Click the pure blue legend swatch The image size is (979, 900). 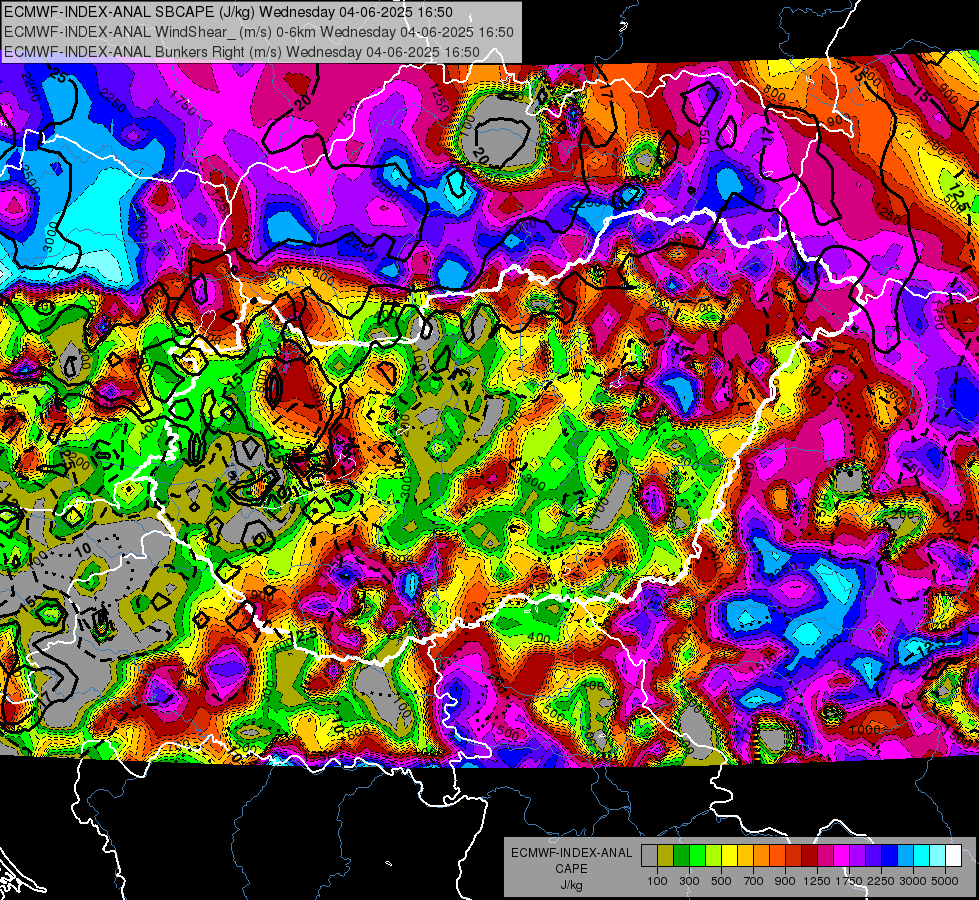pos(890,856)
